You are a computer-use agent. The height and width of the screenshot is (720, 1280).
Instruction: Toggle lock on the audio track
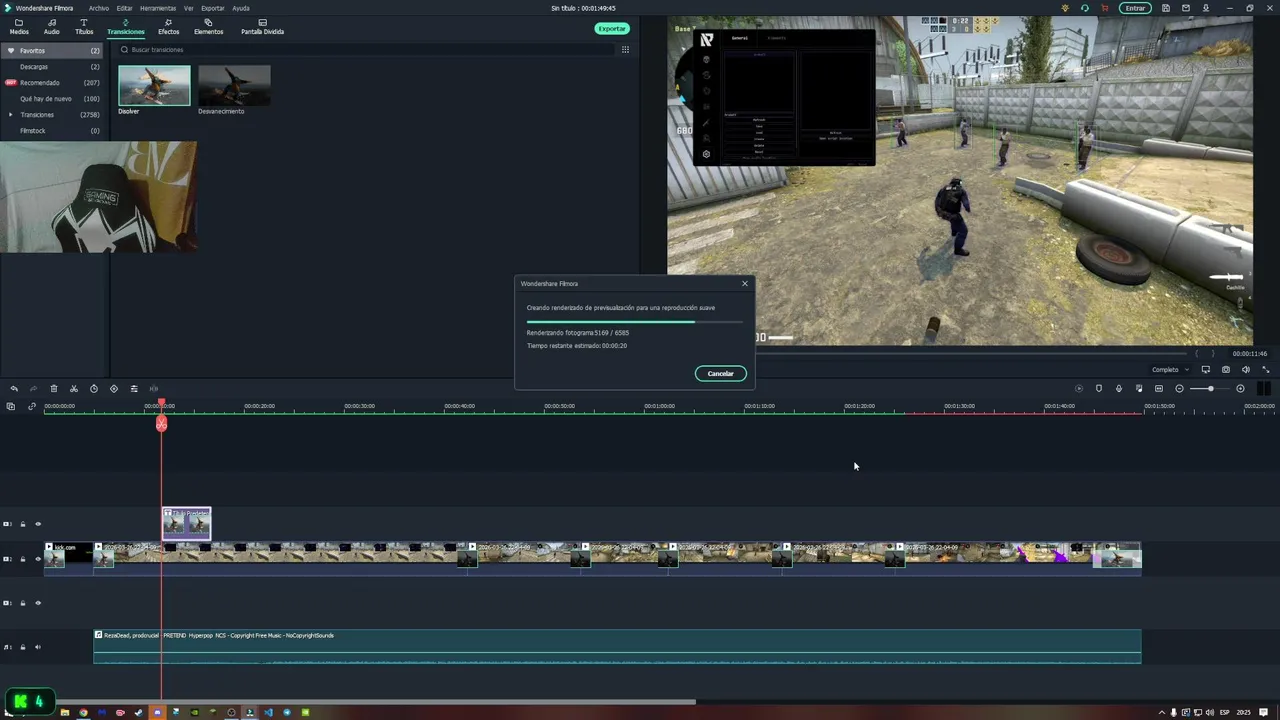tap(23, 647)
